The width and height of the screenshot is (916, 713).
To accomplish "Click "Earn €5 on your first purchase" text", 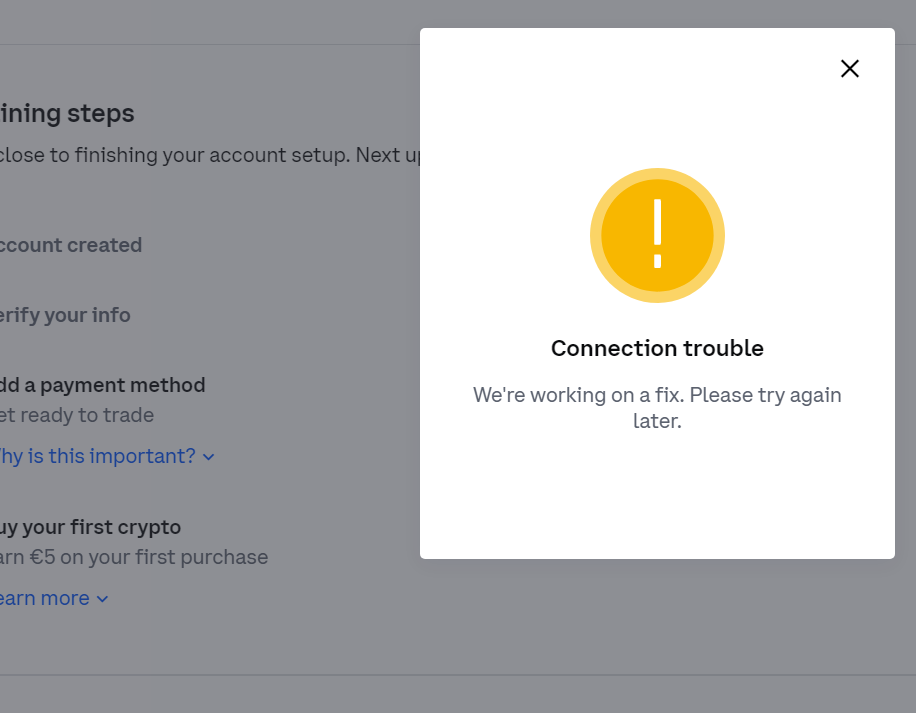I will tap(134, 557).
